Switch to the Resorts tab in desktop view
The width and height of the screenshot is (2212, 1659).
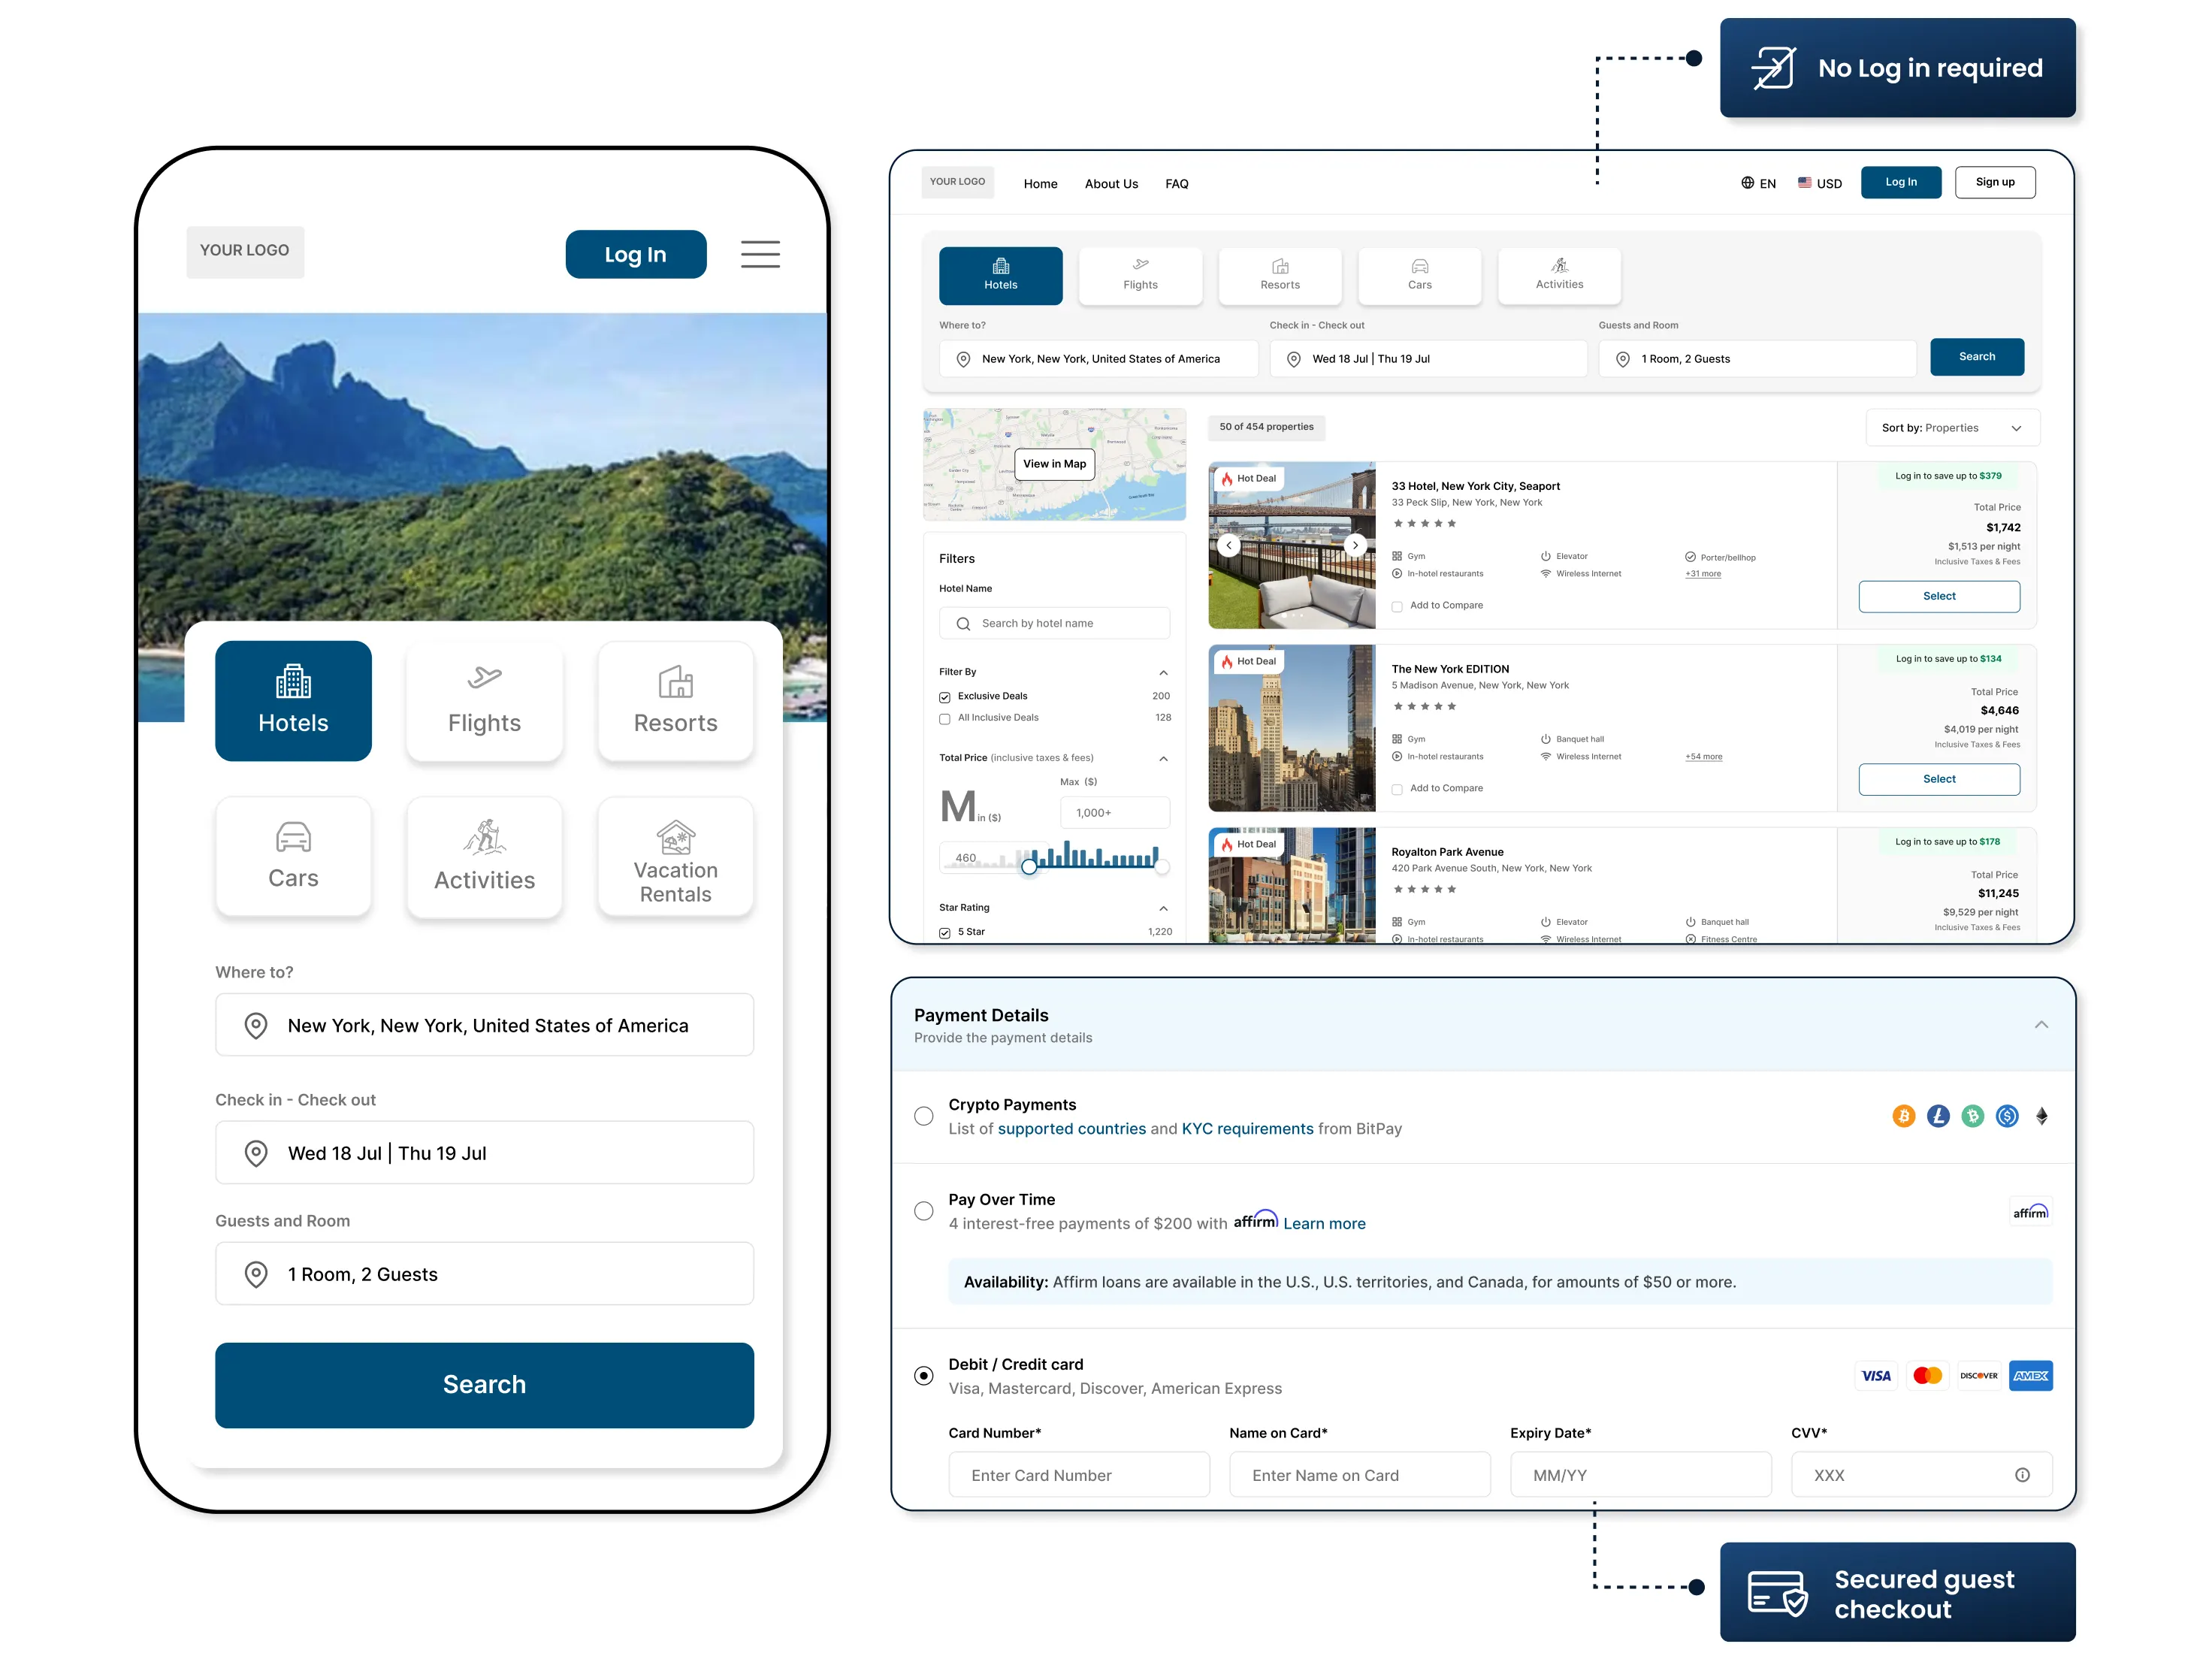click(1280, 276)
